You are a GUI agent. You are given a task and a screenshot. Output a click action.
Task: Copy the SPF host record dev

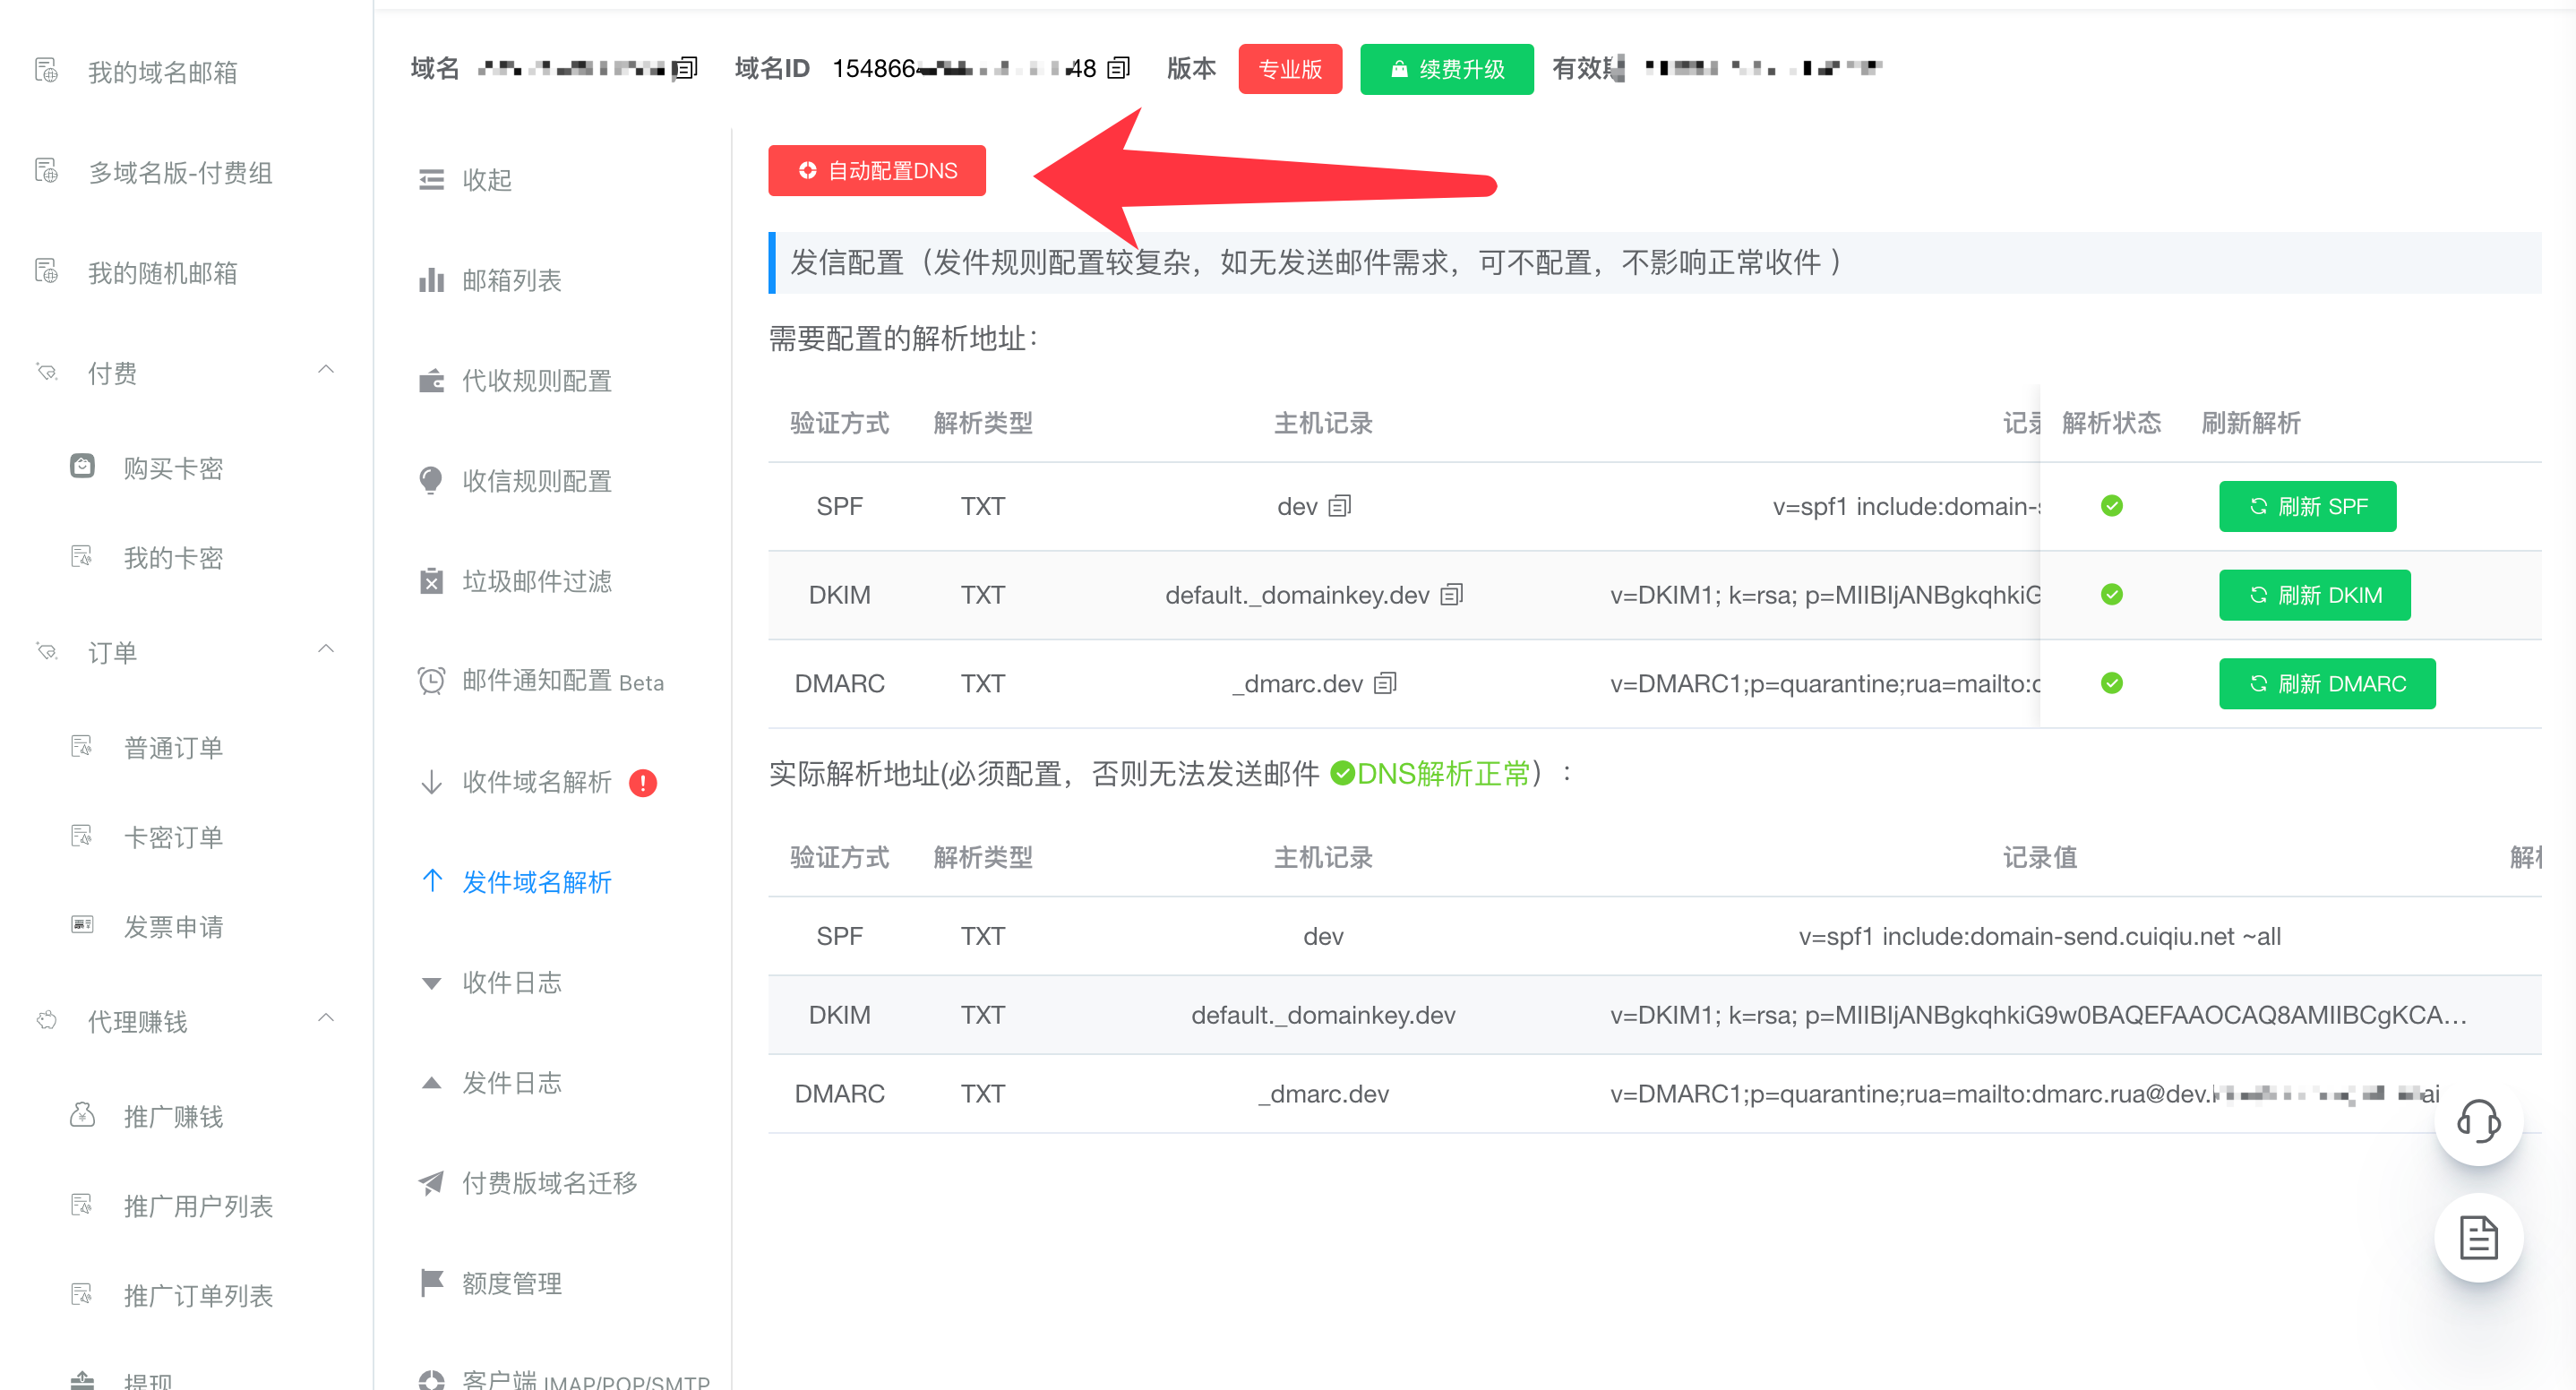coord(1340,506)
